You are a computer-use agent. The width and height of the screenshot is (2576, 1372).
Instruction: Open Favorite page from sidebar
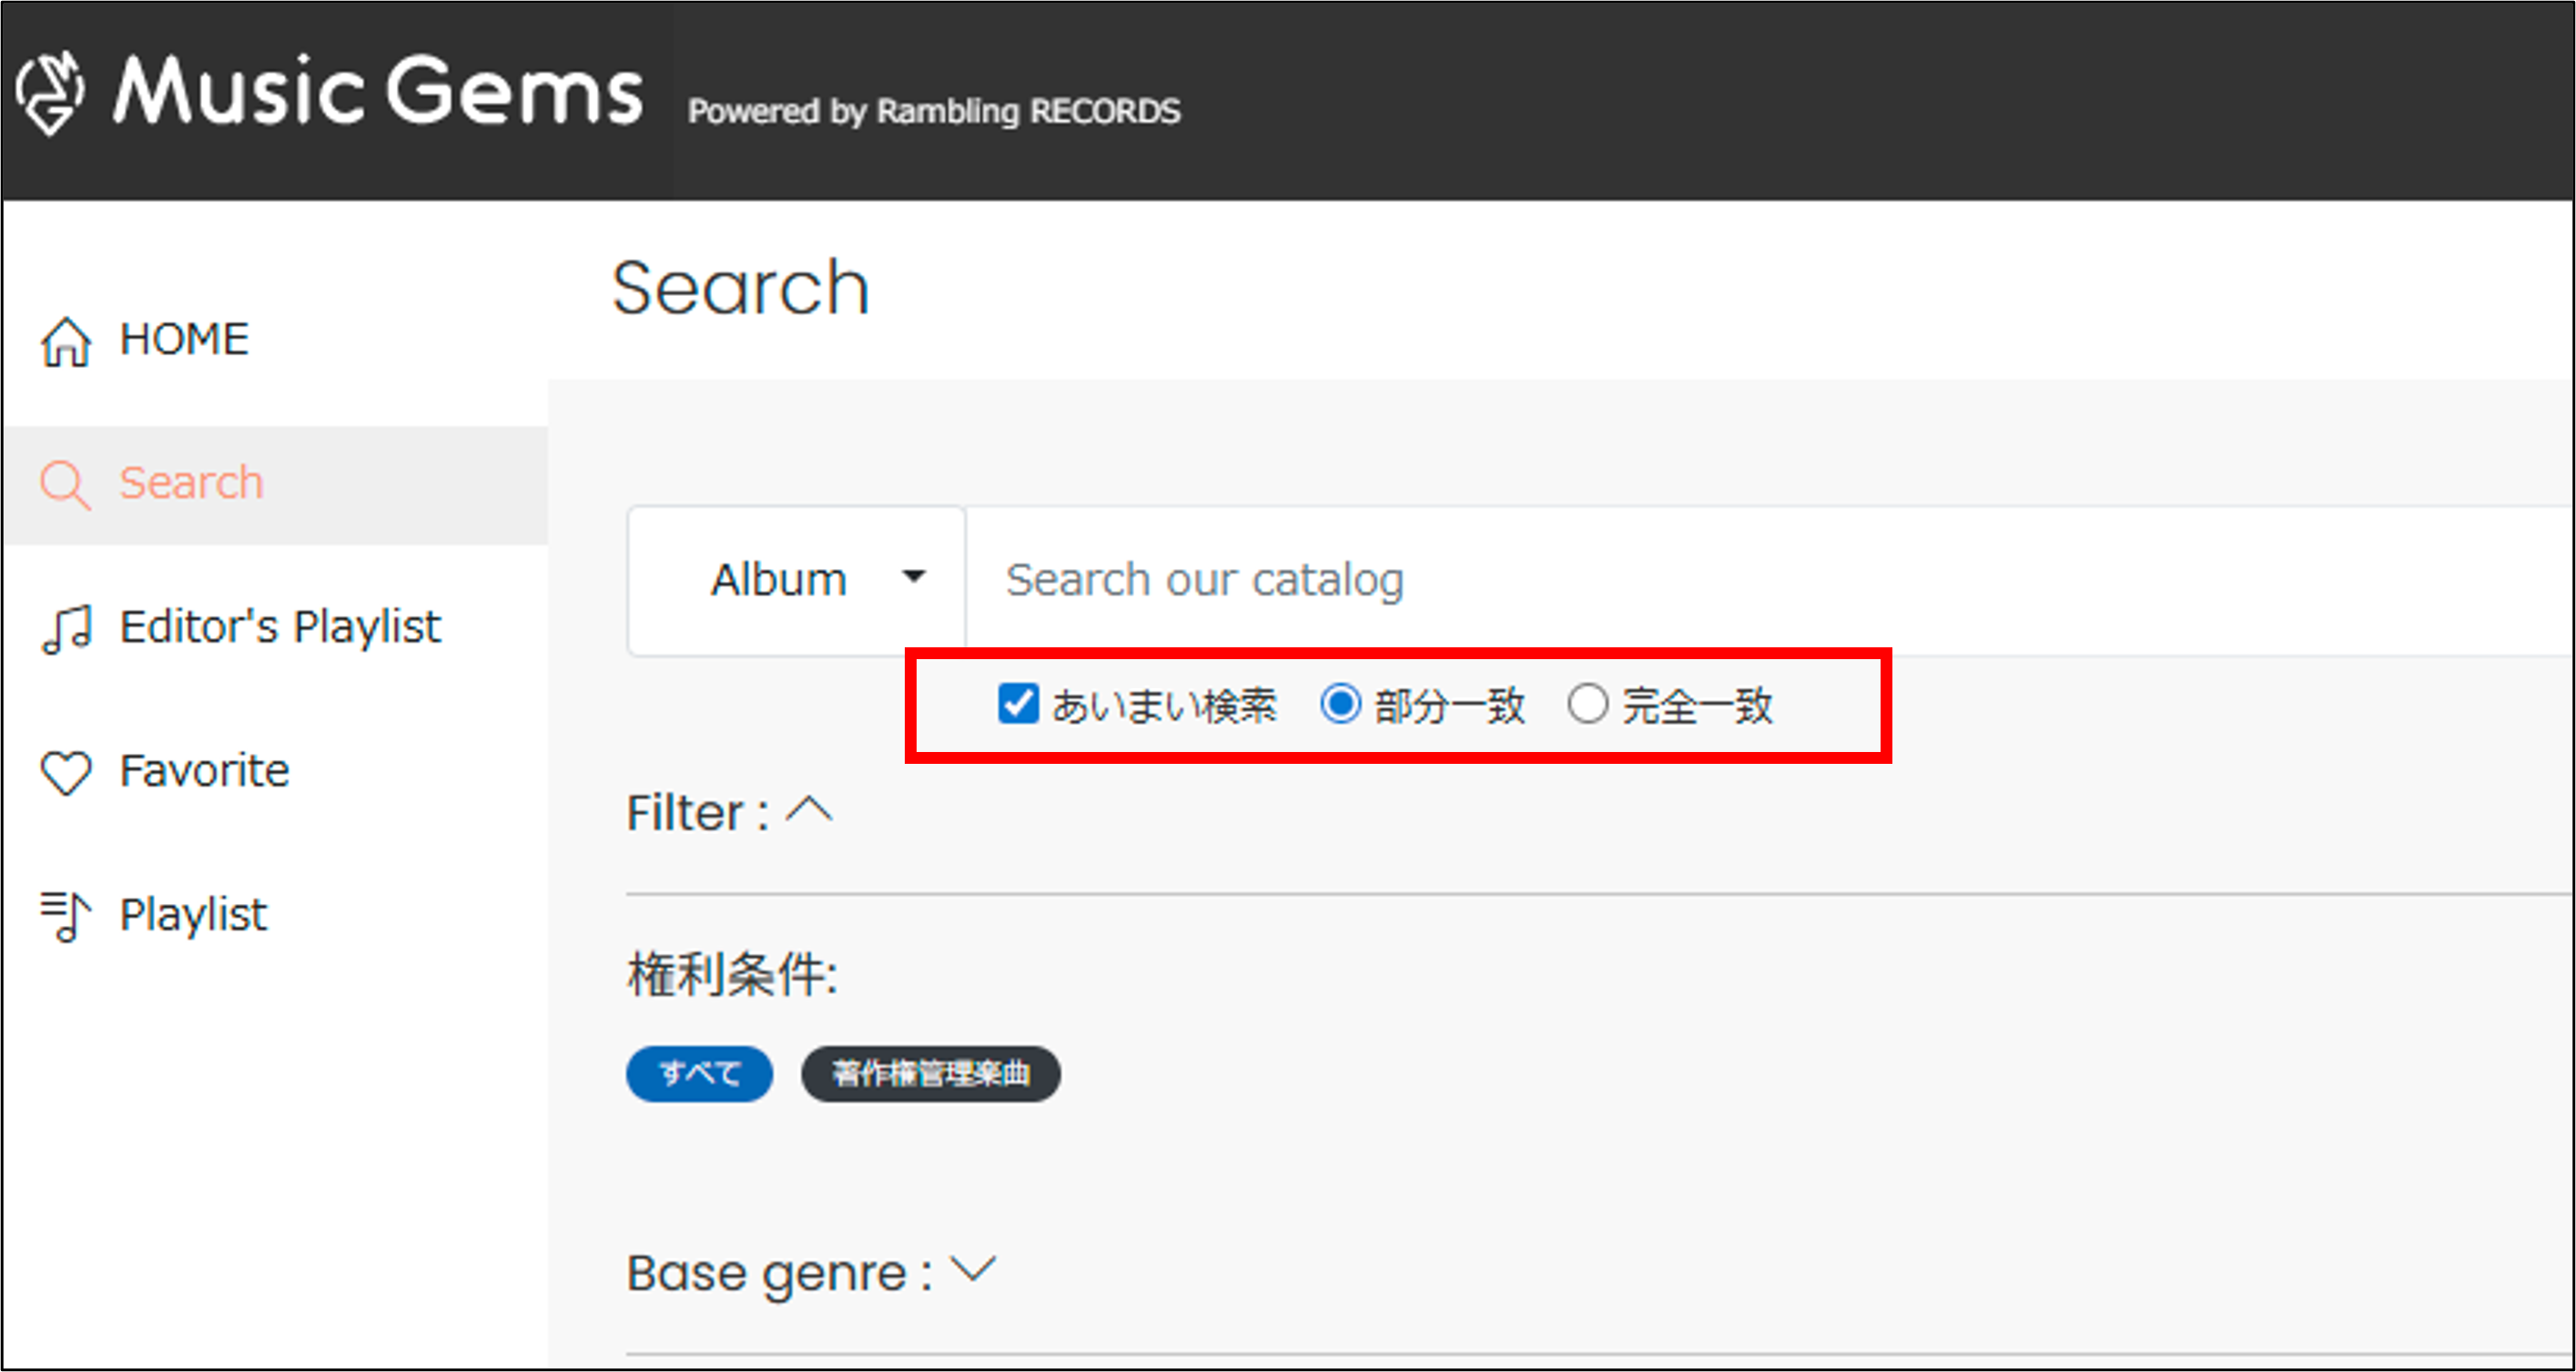pos(204,771)
